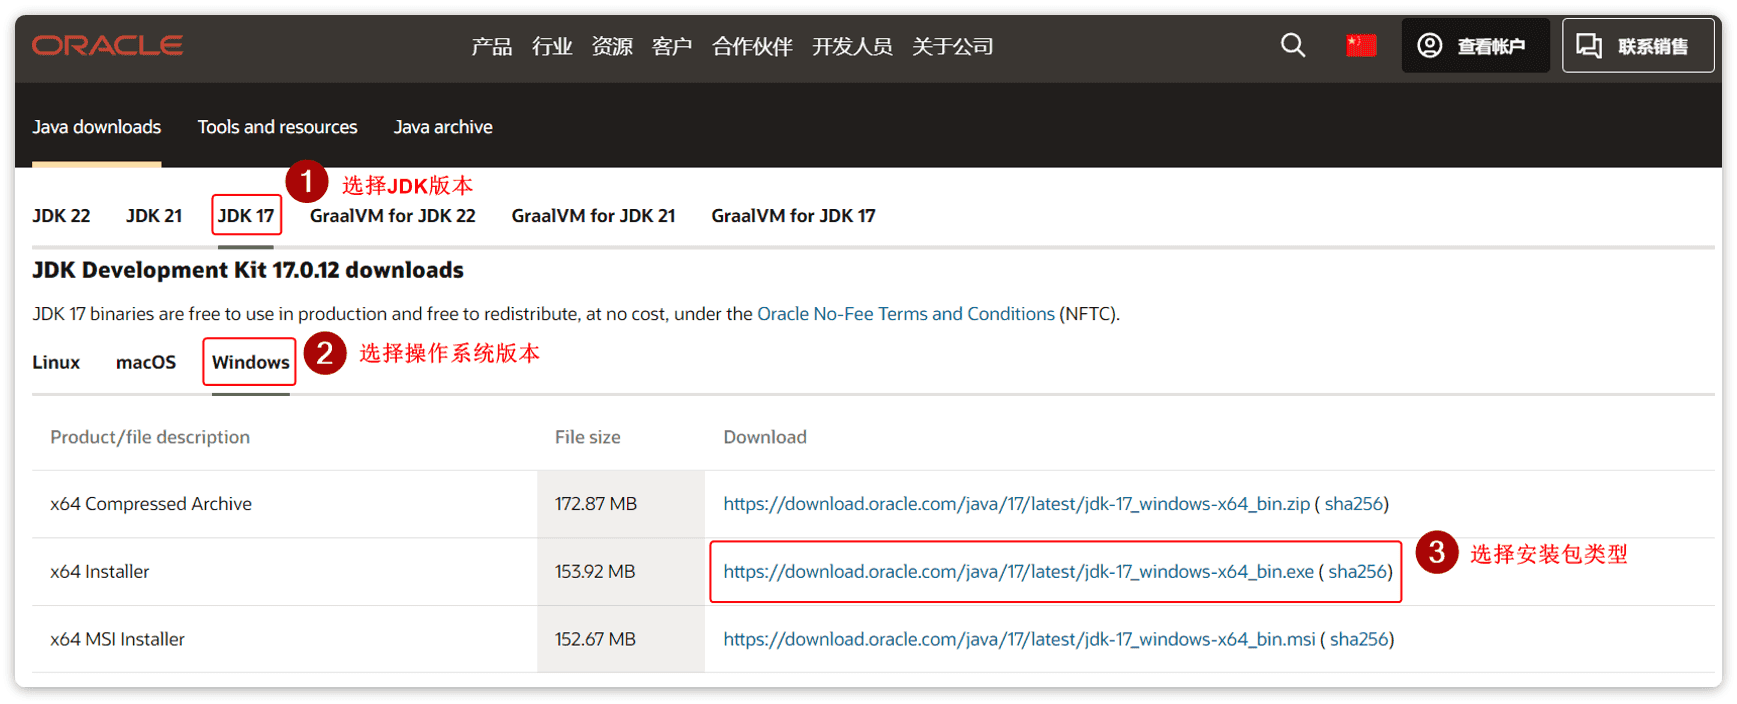
Task: Click the Product/file description column header
Action: tap(150, 437)
